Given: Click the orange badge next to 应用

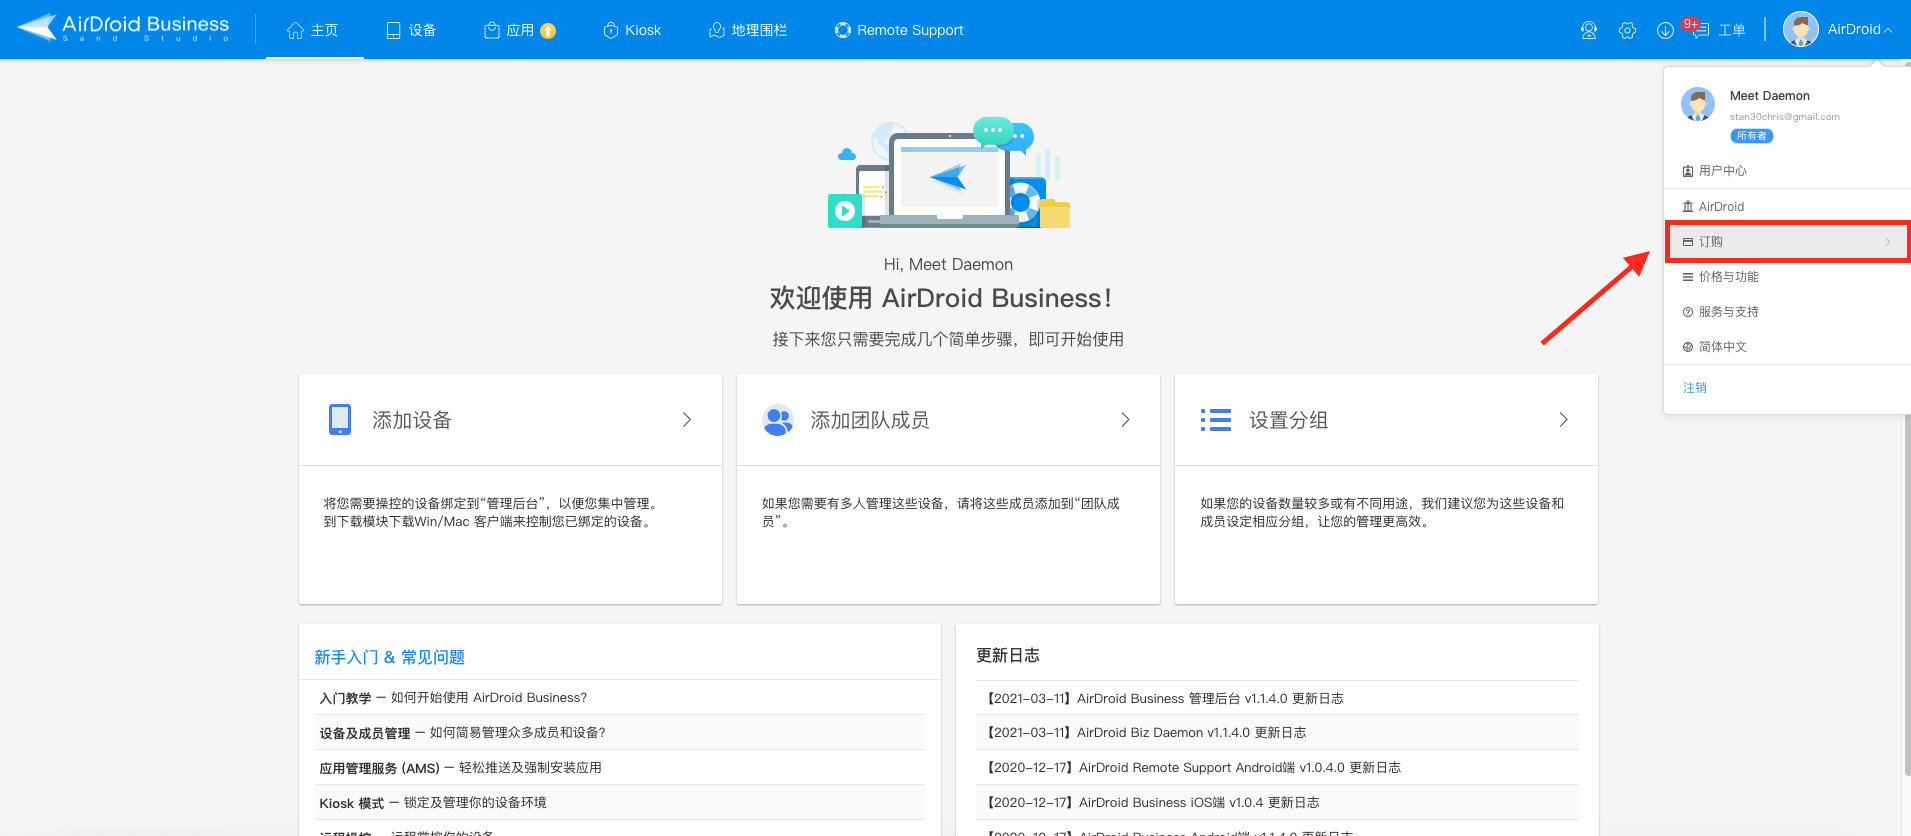Looking at the screenshot, I should [548, 31].
